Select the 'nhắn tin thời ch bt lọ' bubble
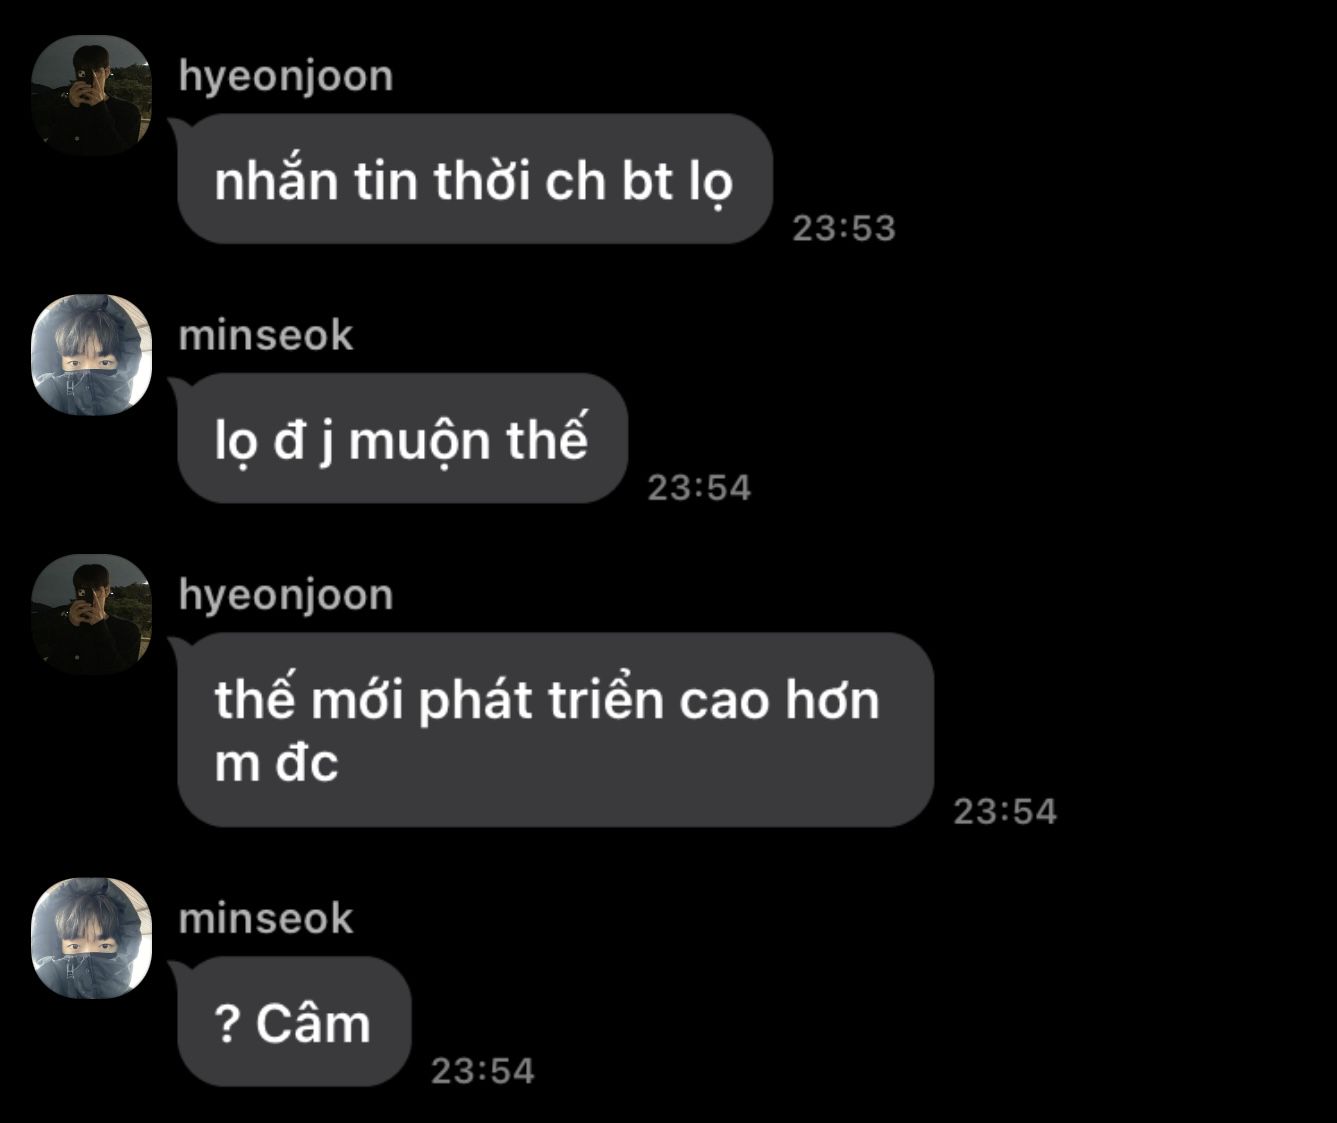Screen dimensions: 1337x1123 point(475,179)
